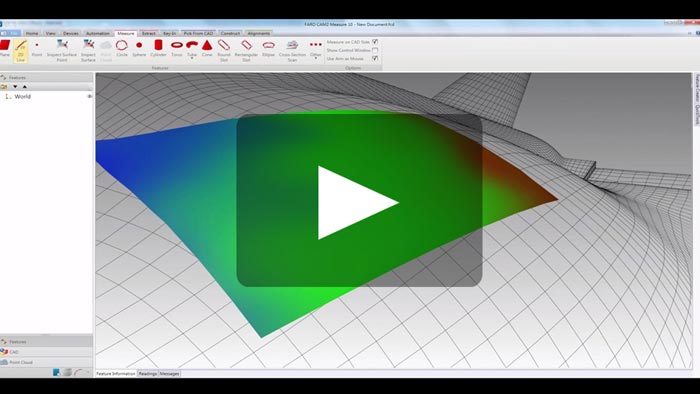
Task: Open the Feature Creator side tab
Action: tap(696, 88)
